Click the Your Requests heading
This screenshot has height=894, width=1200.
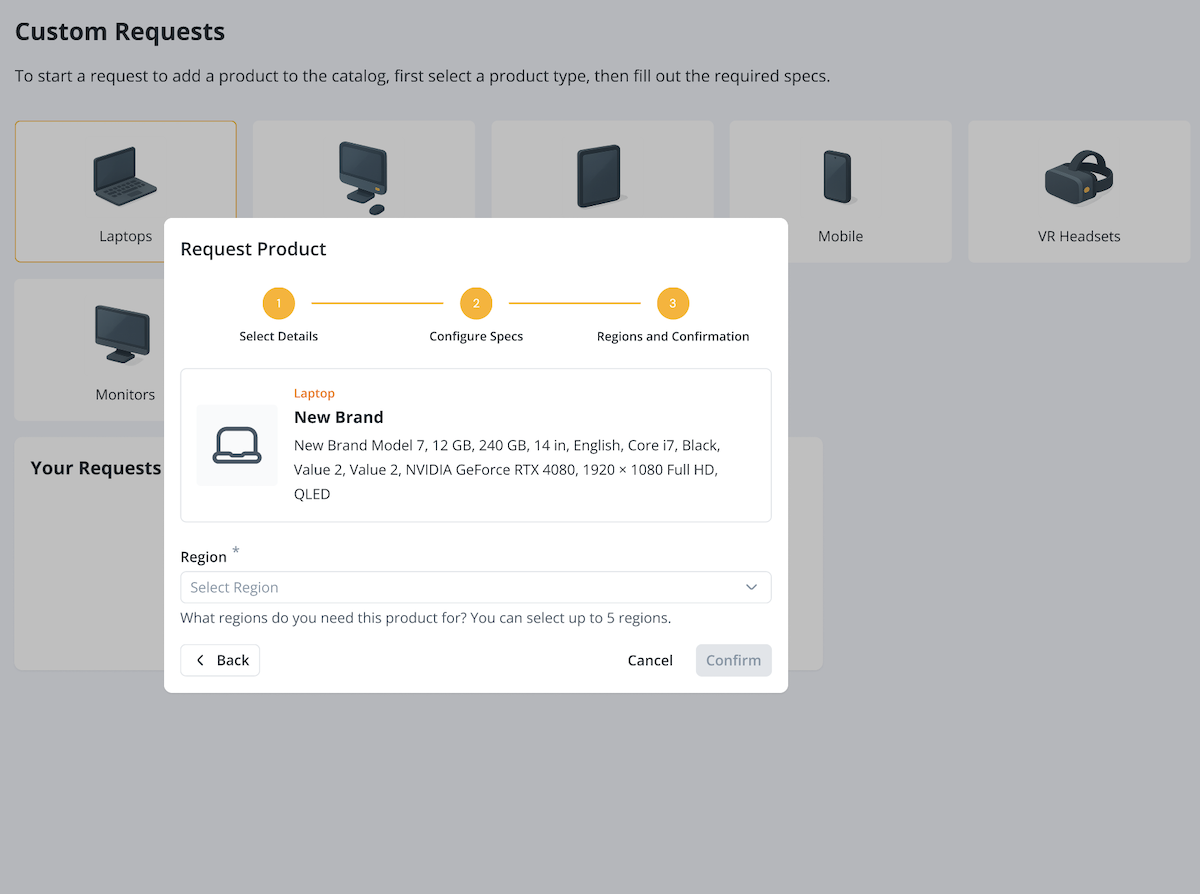point(96,468)
